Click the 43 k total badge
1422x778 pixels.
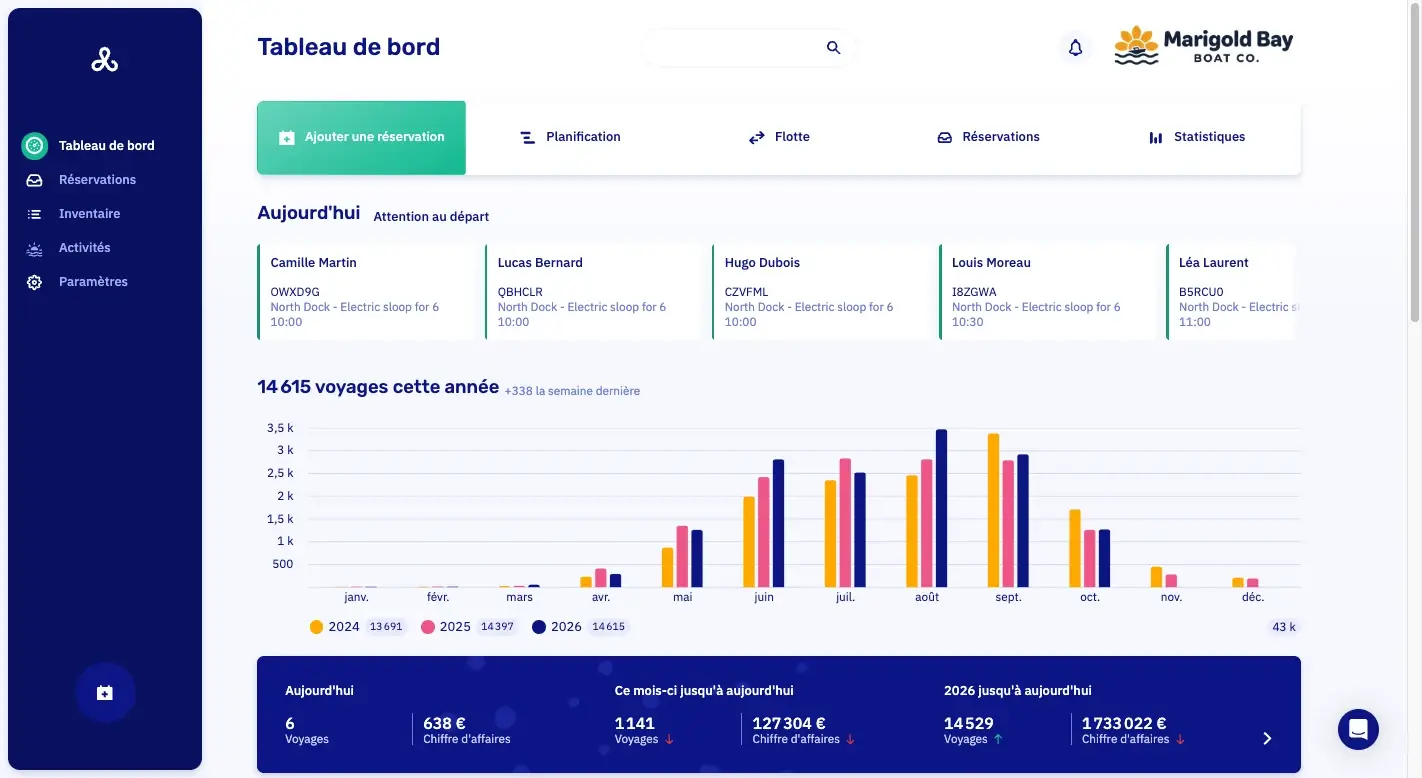pyautogui.click(x=1283, y=627)
